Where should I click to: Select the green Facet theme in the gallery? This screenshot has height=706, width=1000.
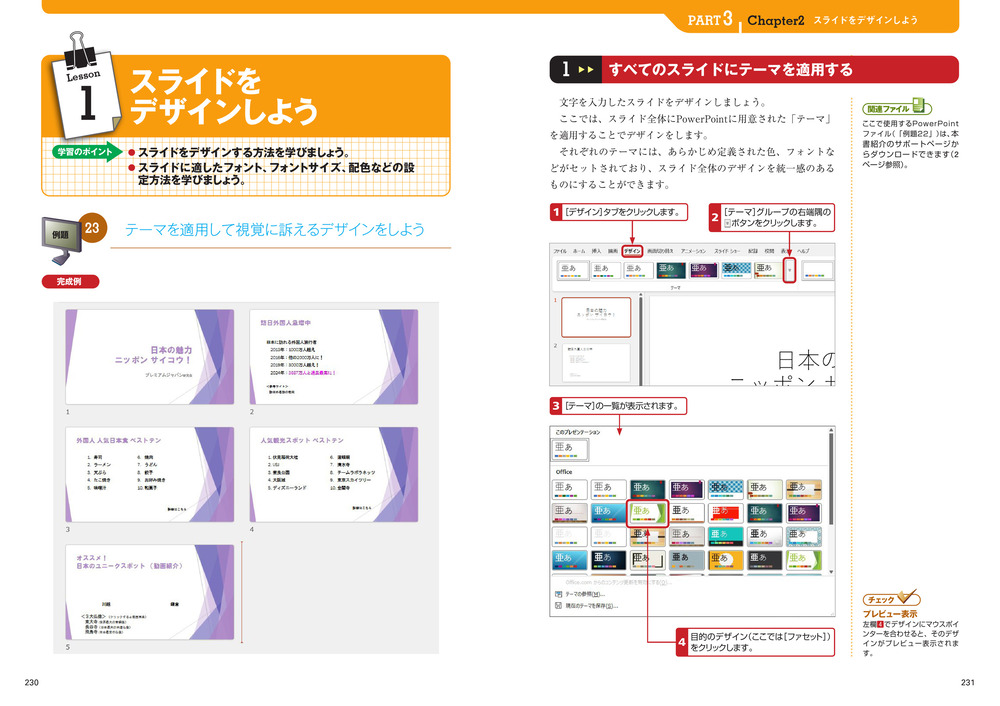point(648,512)
